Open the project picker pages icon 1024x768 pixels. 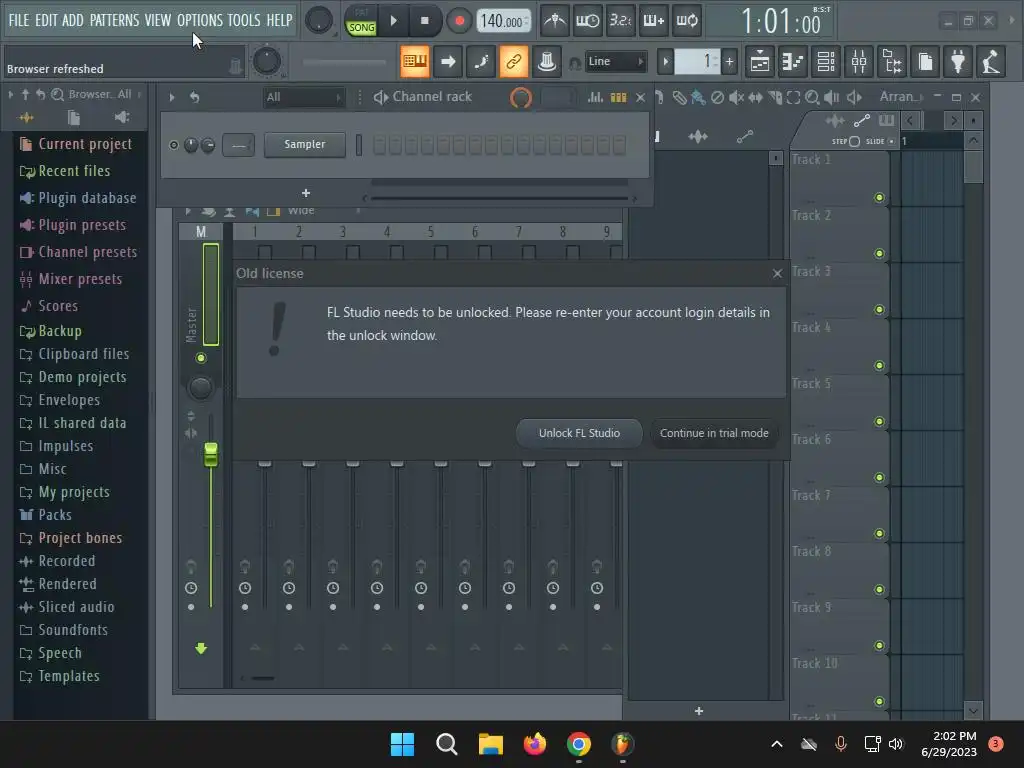925,62
